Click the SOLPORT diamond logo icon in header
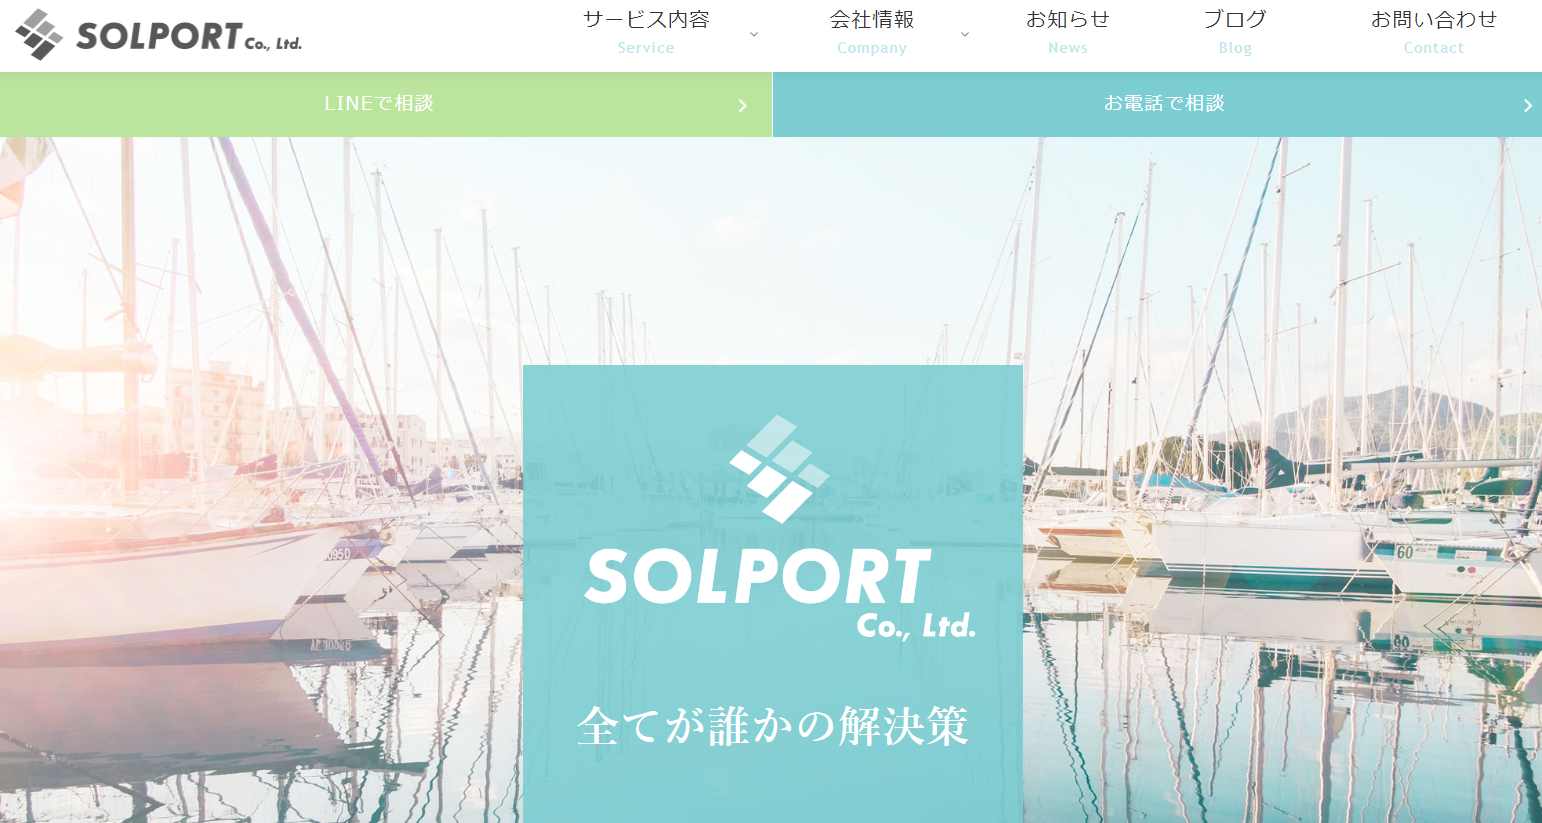Viewport: 1542px width, 823px height. coord(39,34)
